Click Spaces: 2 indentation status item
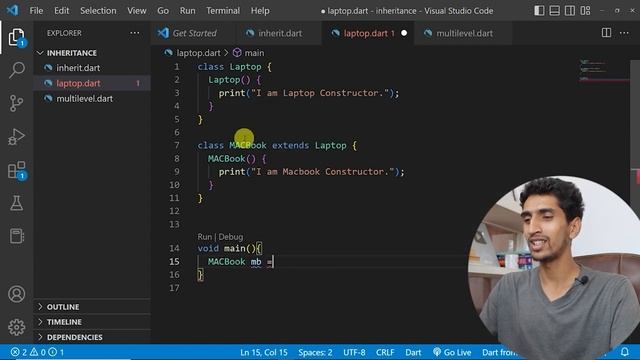Screen dimensions: 640x360 point(315,352)
